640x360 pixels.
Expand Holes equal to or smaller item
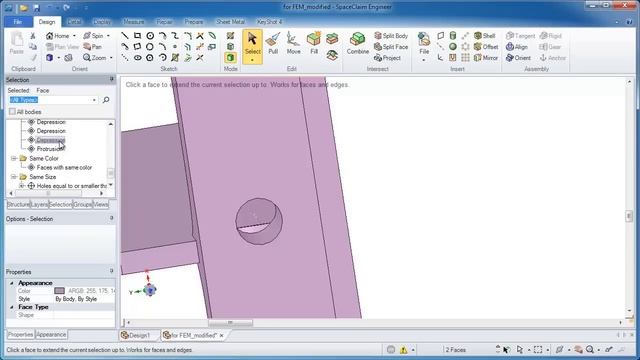[22, 186]
